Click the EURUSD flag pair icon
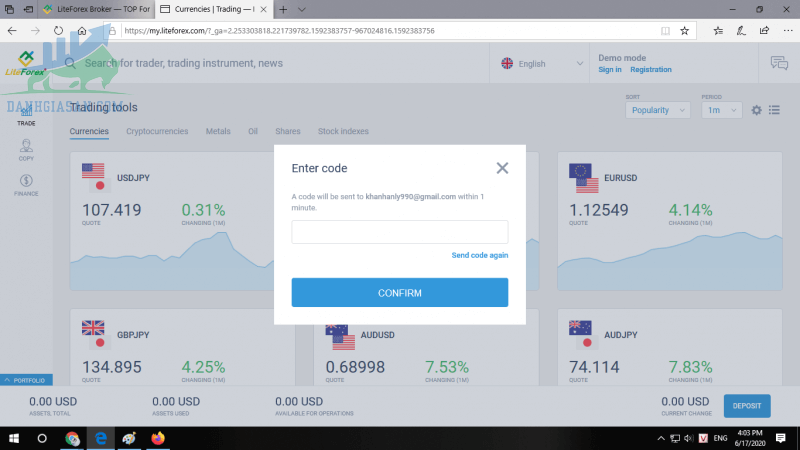The image size is (800, 450). pyautogui.click(x=583, y=178)
